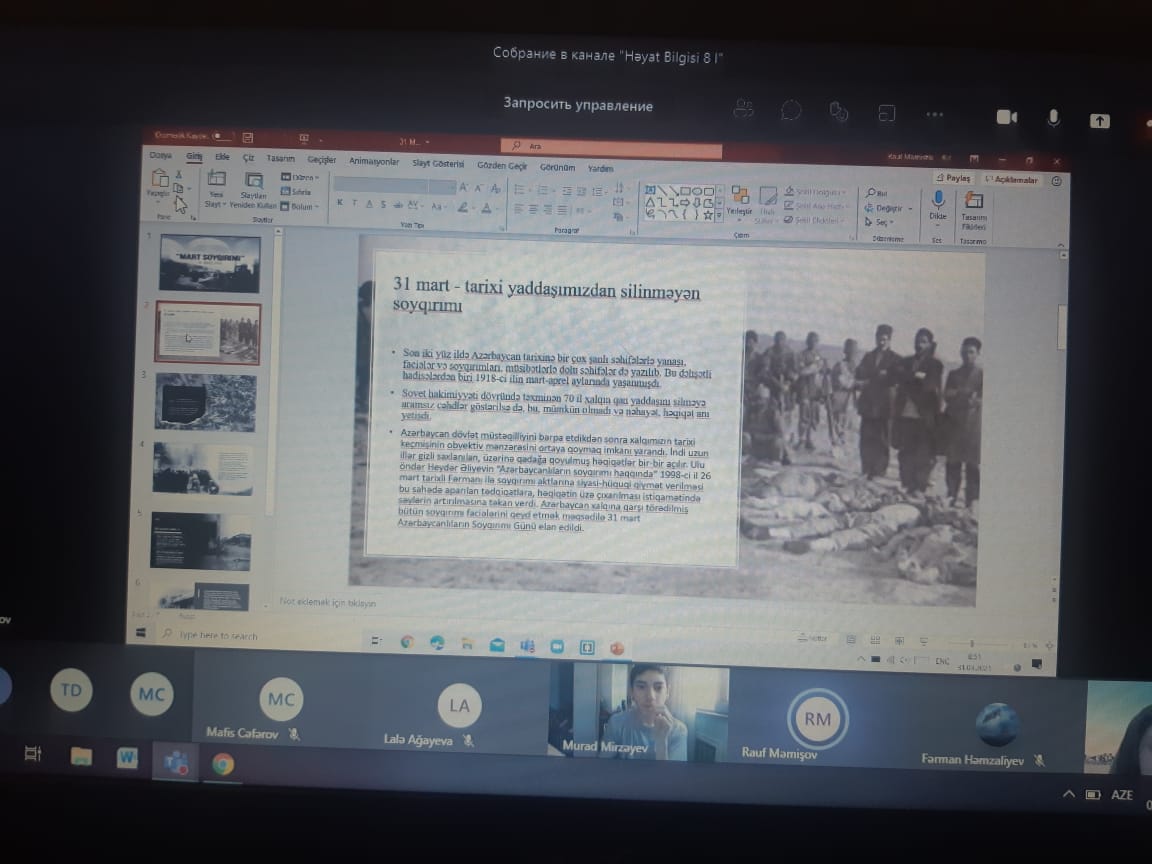Start slideshow from the quick access toolbar
The width and height of the screenshot is (1152, 864).
pos(303,137)
